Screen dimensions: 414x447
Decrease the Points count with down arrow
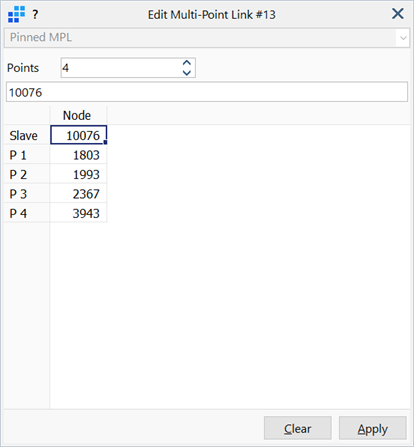click(x=187, y=73)
